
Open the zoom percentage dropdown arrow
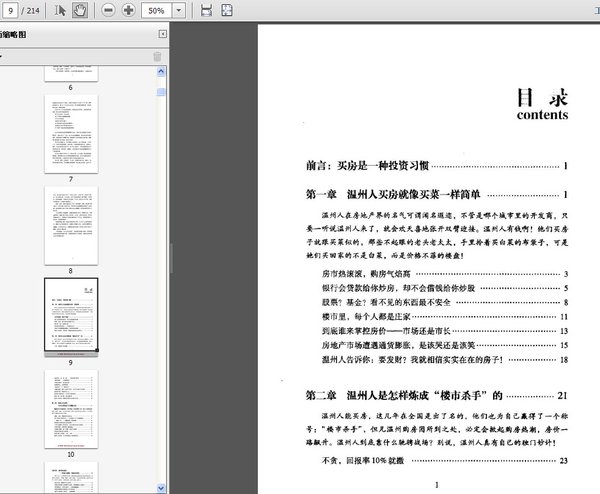(x=179, y=10)
